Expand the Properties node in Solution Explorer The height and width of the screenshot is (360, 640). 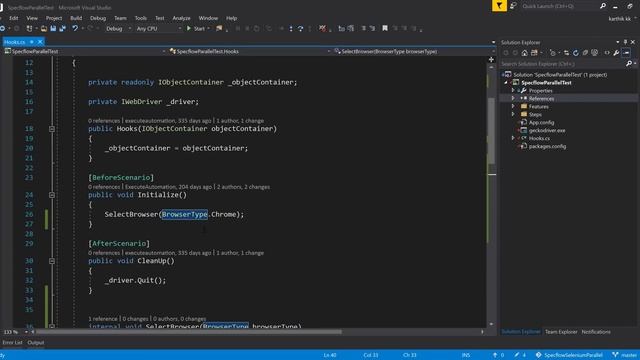tap(513, 91)
